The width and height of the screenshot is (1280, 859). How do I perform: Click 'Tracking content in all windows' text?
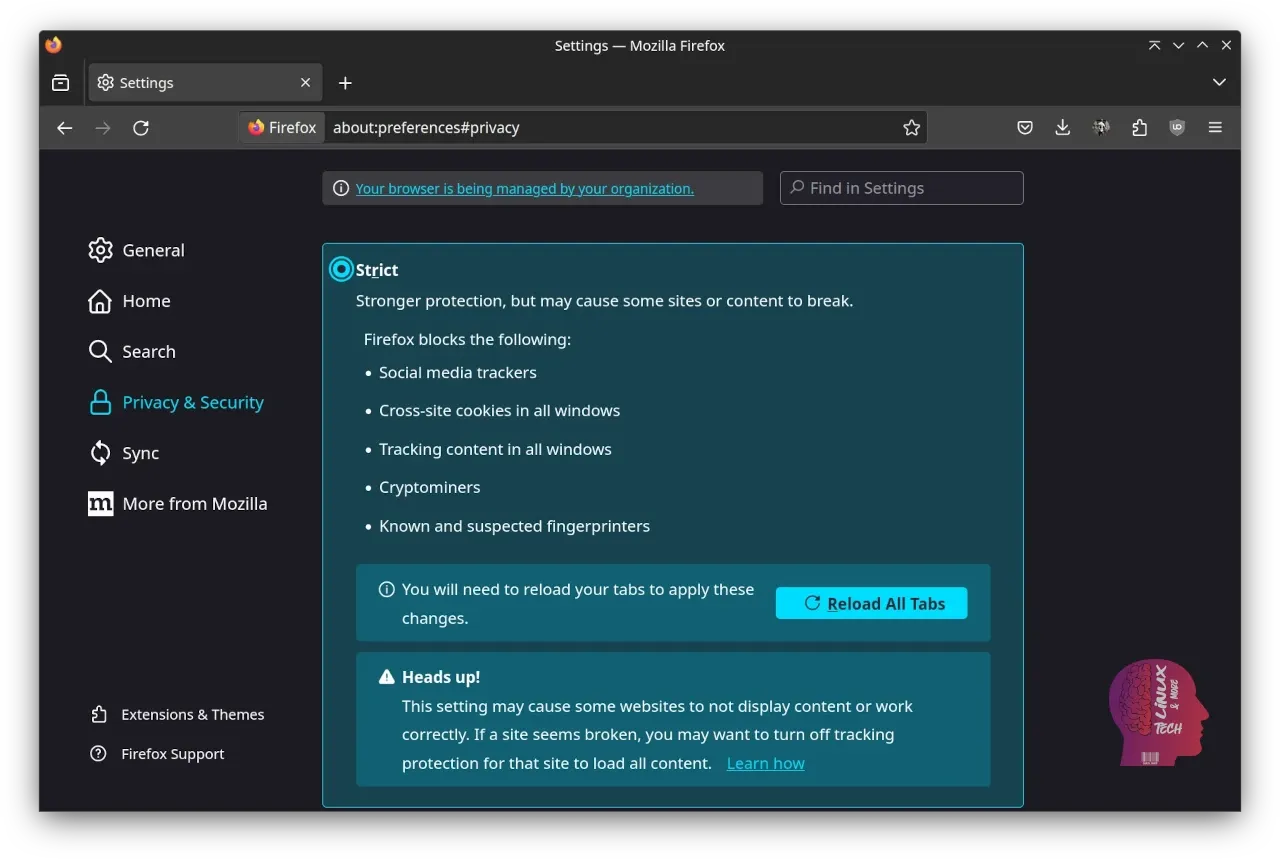point(495,450)
